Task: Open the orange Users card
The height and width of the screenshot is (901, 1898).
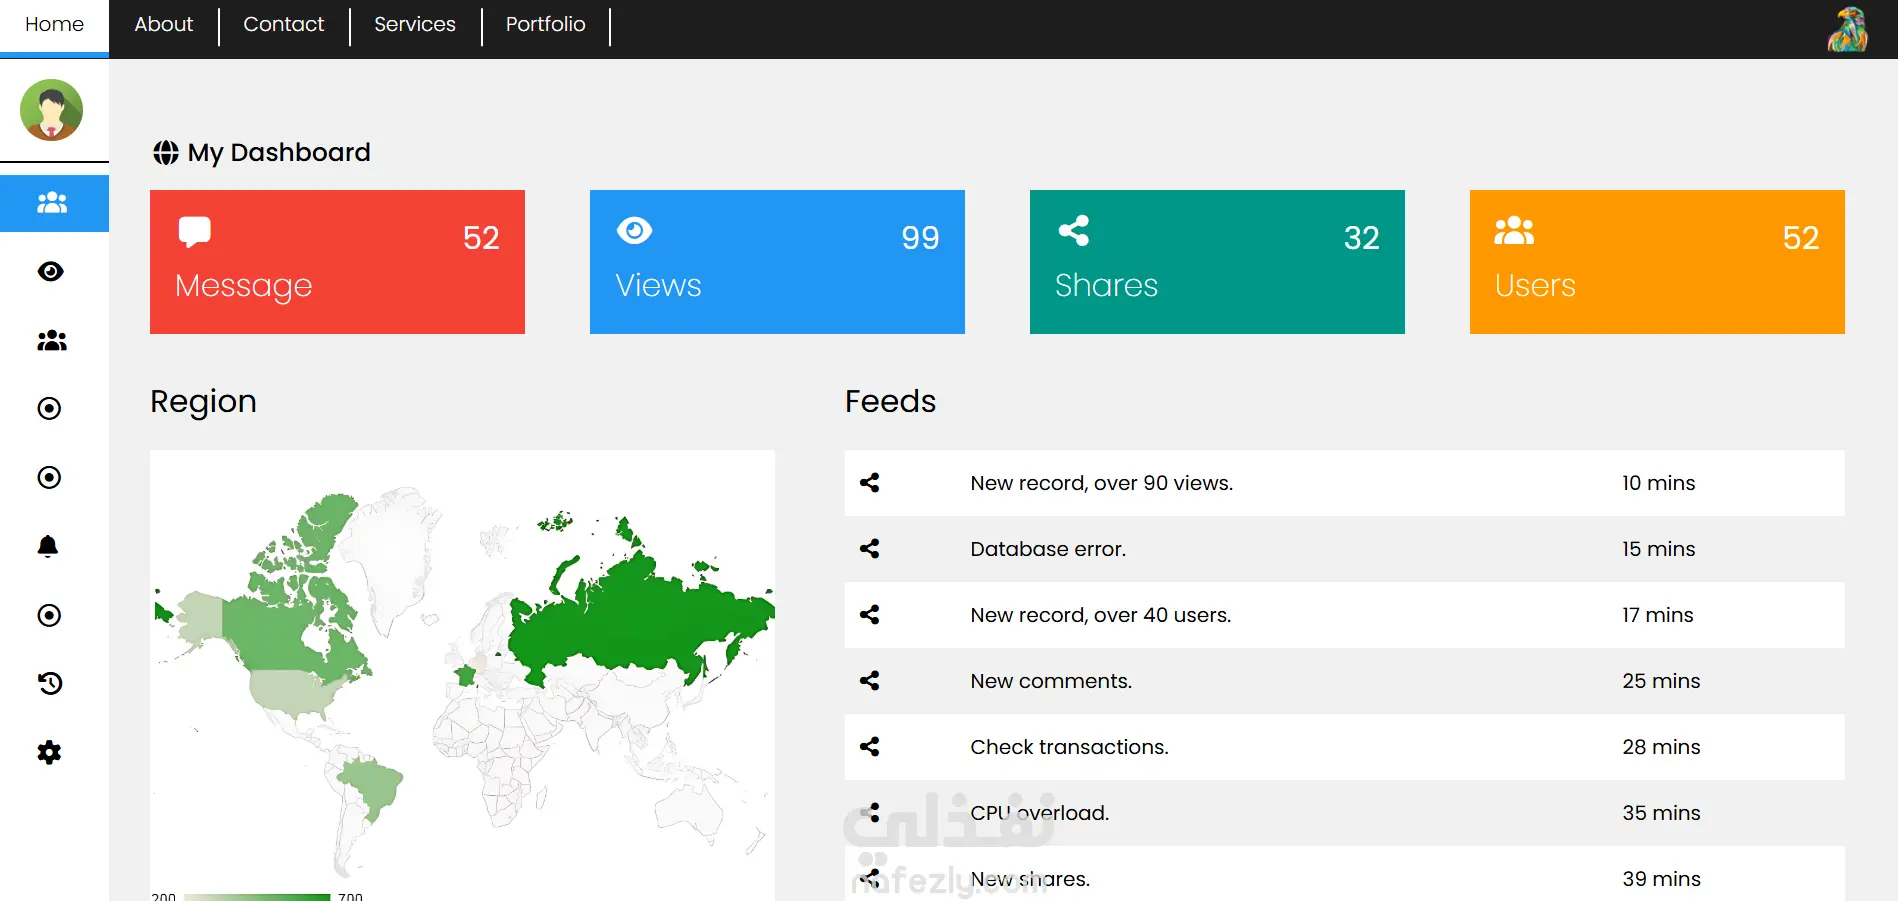Action: pyautogui.click(x=1657, y=262)
